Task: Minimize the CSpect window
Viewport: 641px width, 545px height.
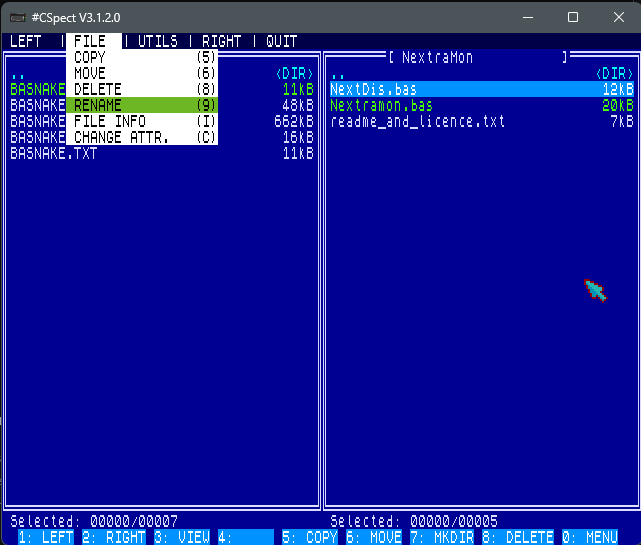Action: 528,17
